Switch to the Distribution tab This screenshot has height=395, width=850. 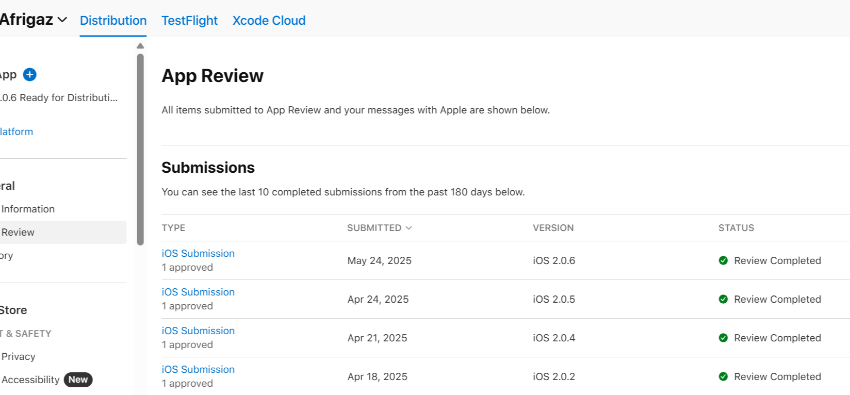click(113, 21)
